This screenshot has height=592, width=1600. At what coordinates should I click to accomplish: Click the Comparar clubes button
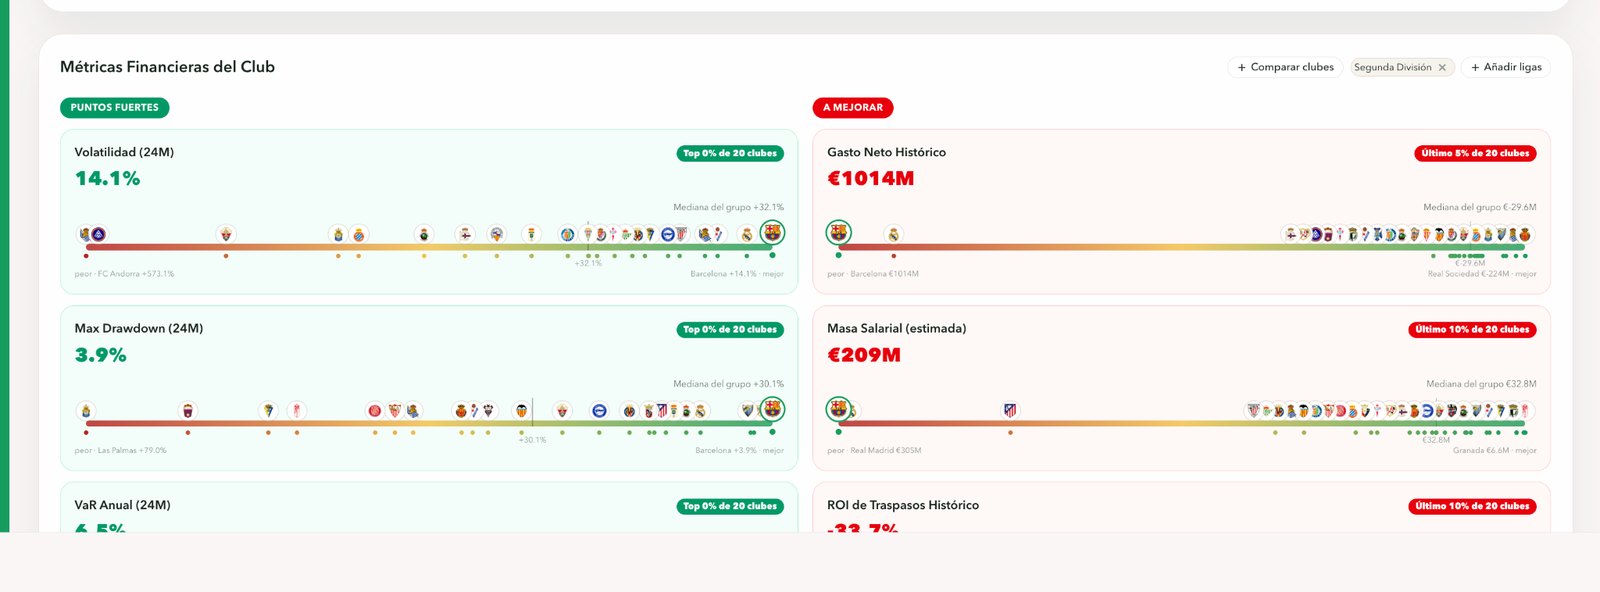(x=1285, y=67)
